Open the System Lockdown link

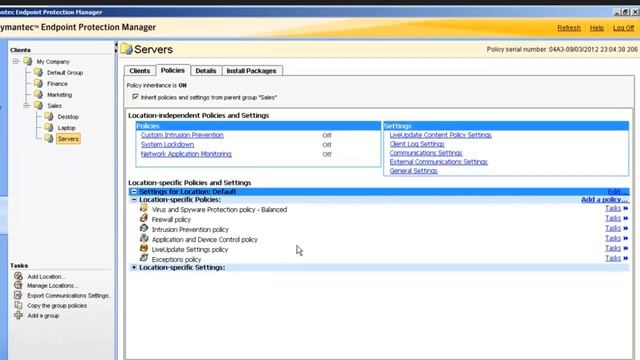(x=167, y=144)
